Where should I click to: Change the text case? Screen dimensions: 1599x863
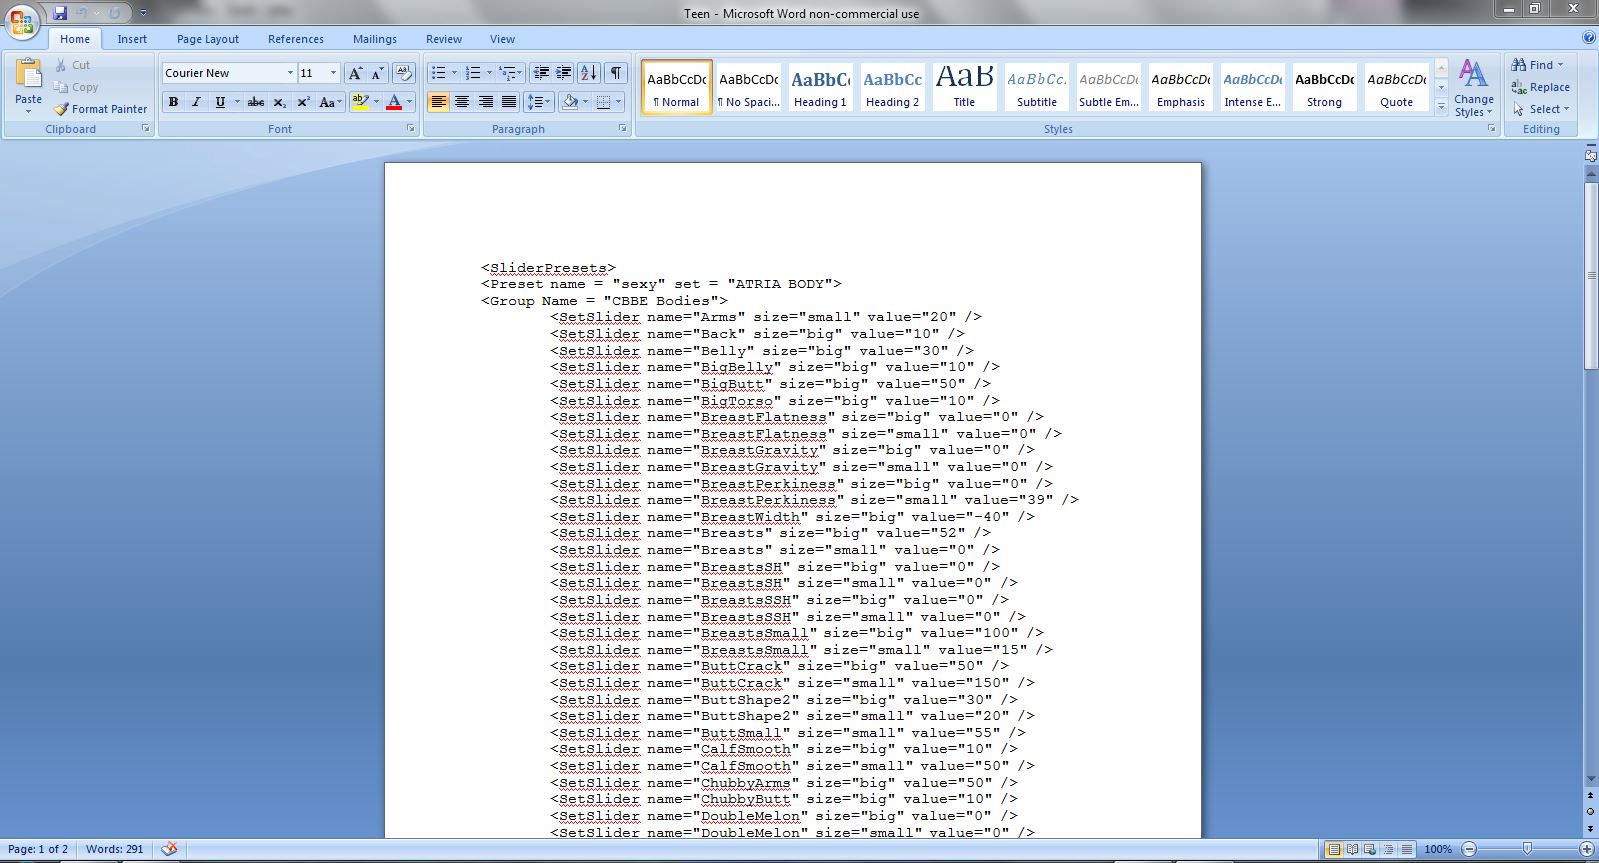(x=330, y=102)
